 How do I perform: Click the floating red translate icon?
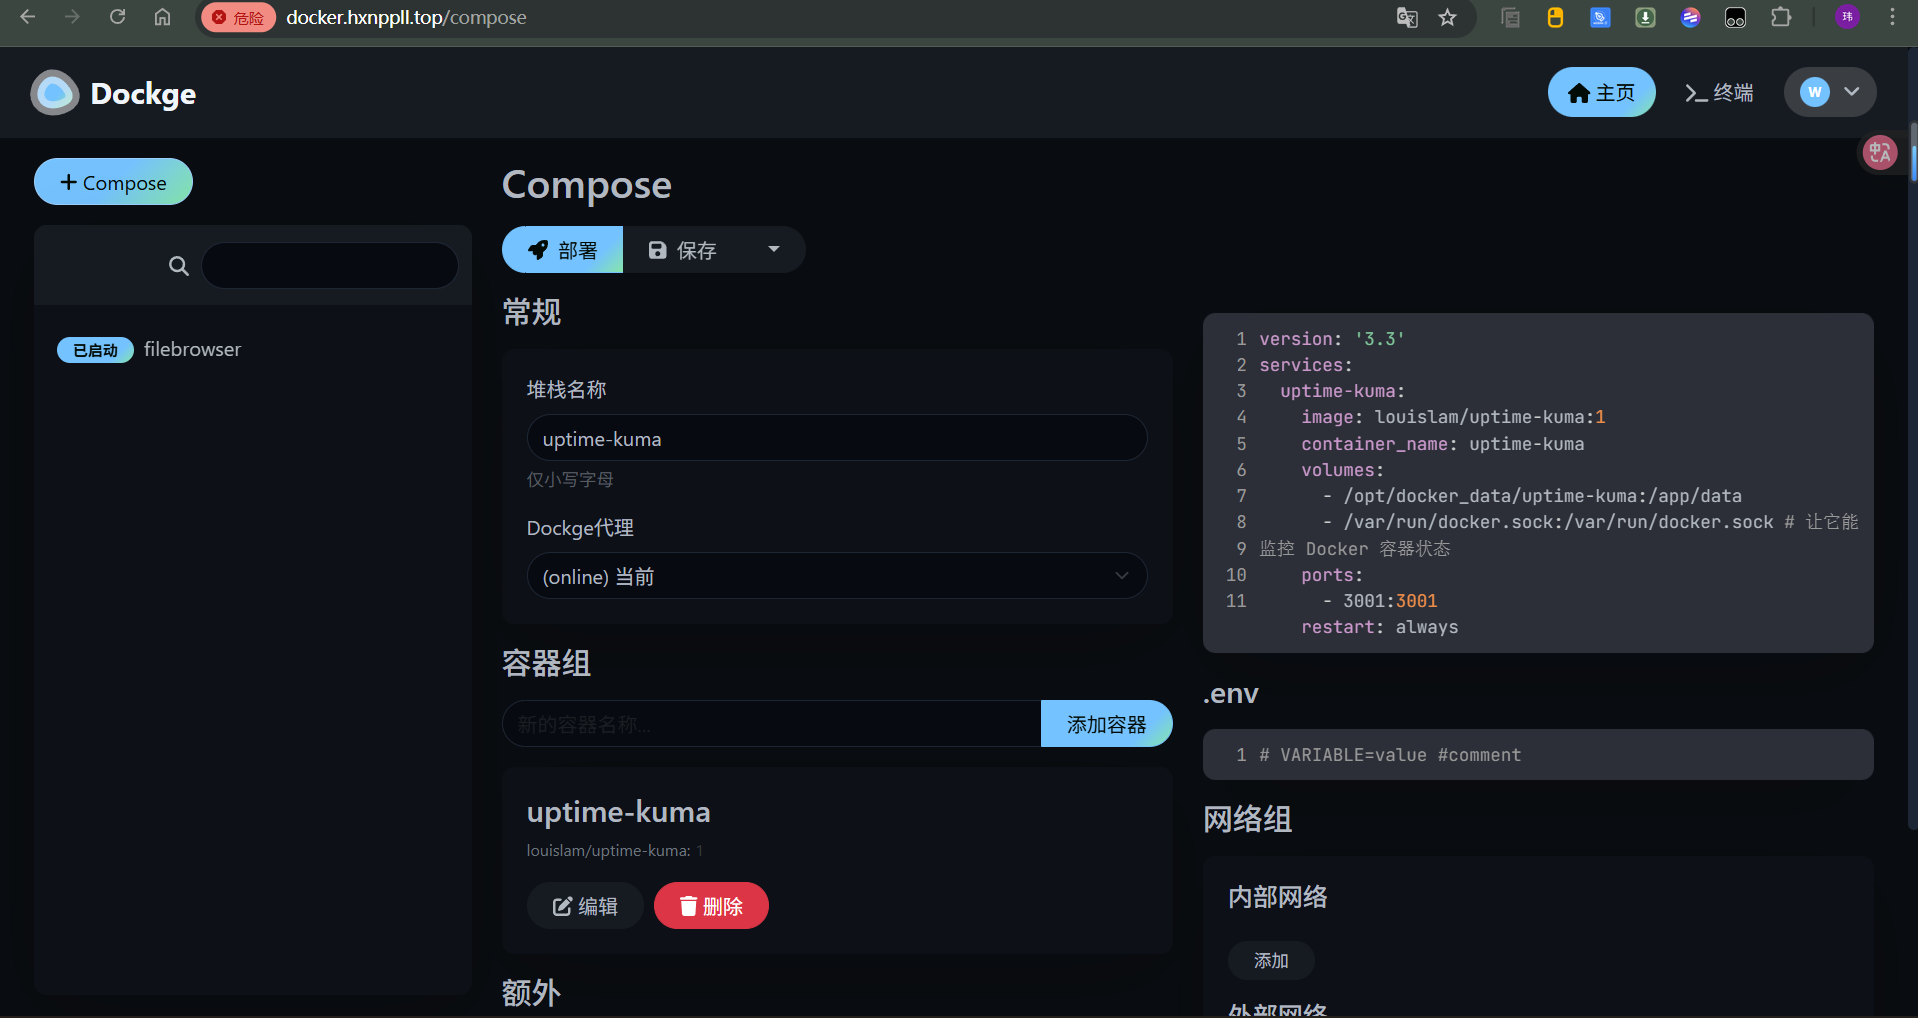click(x=1879, y=153)
